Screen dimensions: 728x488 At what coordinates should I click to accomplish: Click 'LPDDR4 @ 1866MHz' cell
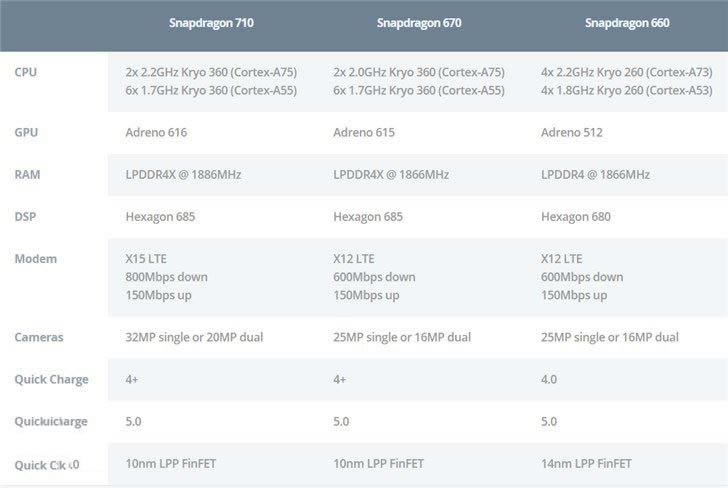(595, 175)
